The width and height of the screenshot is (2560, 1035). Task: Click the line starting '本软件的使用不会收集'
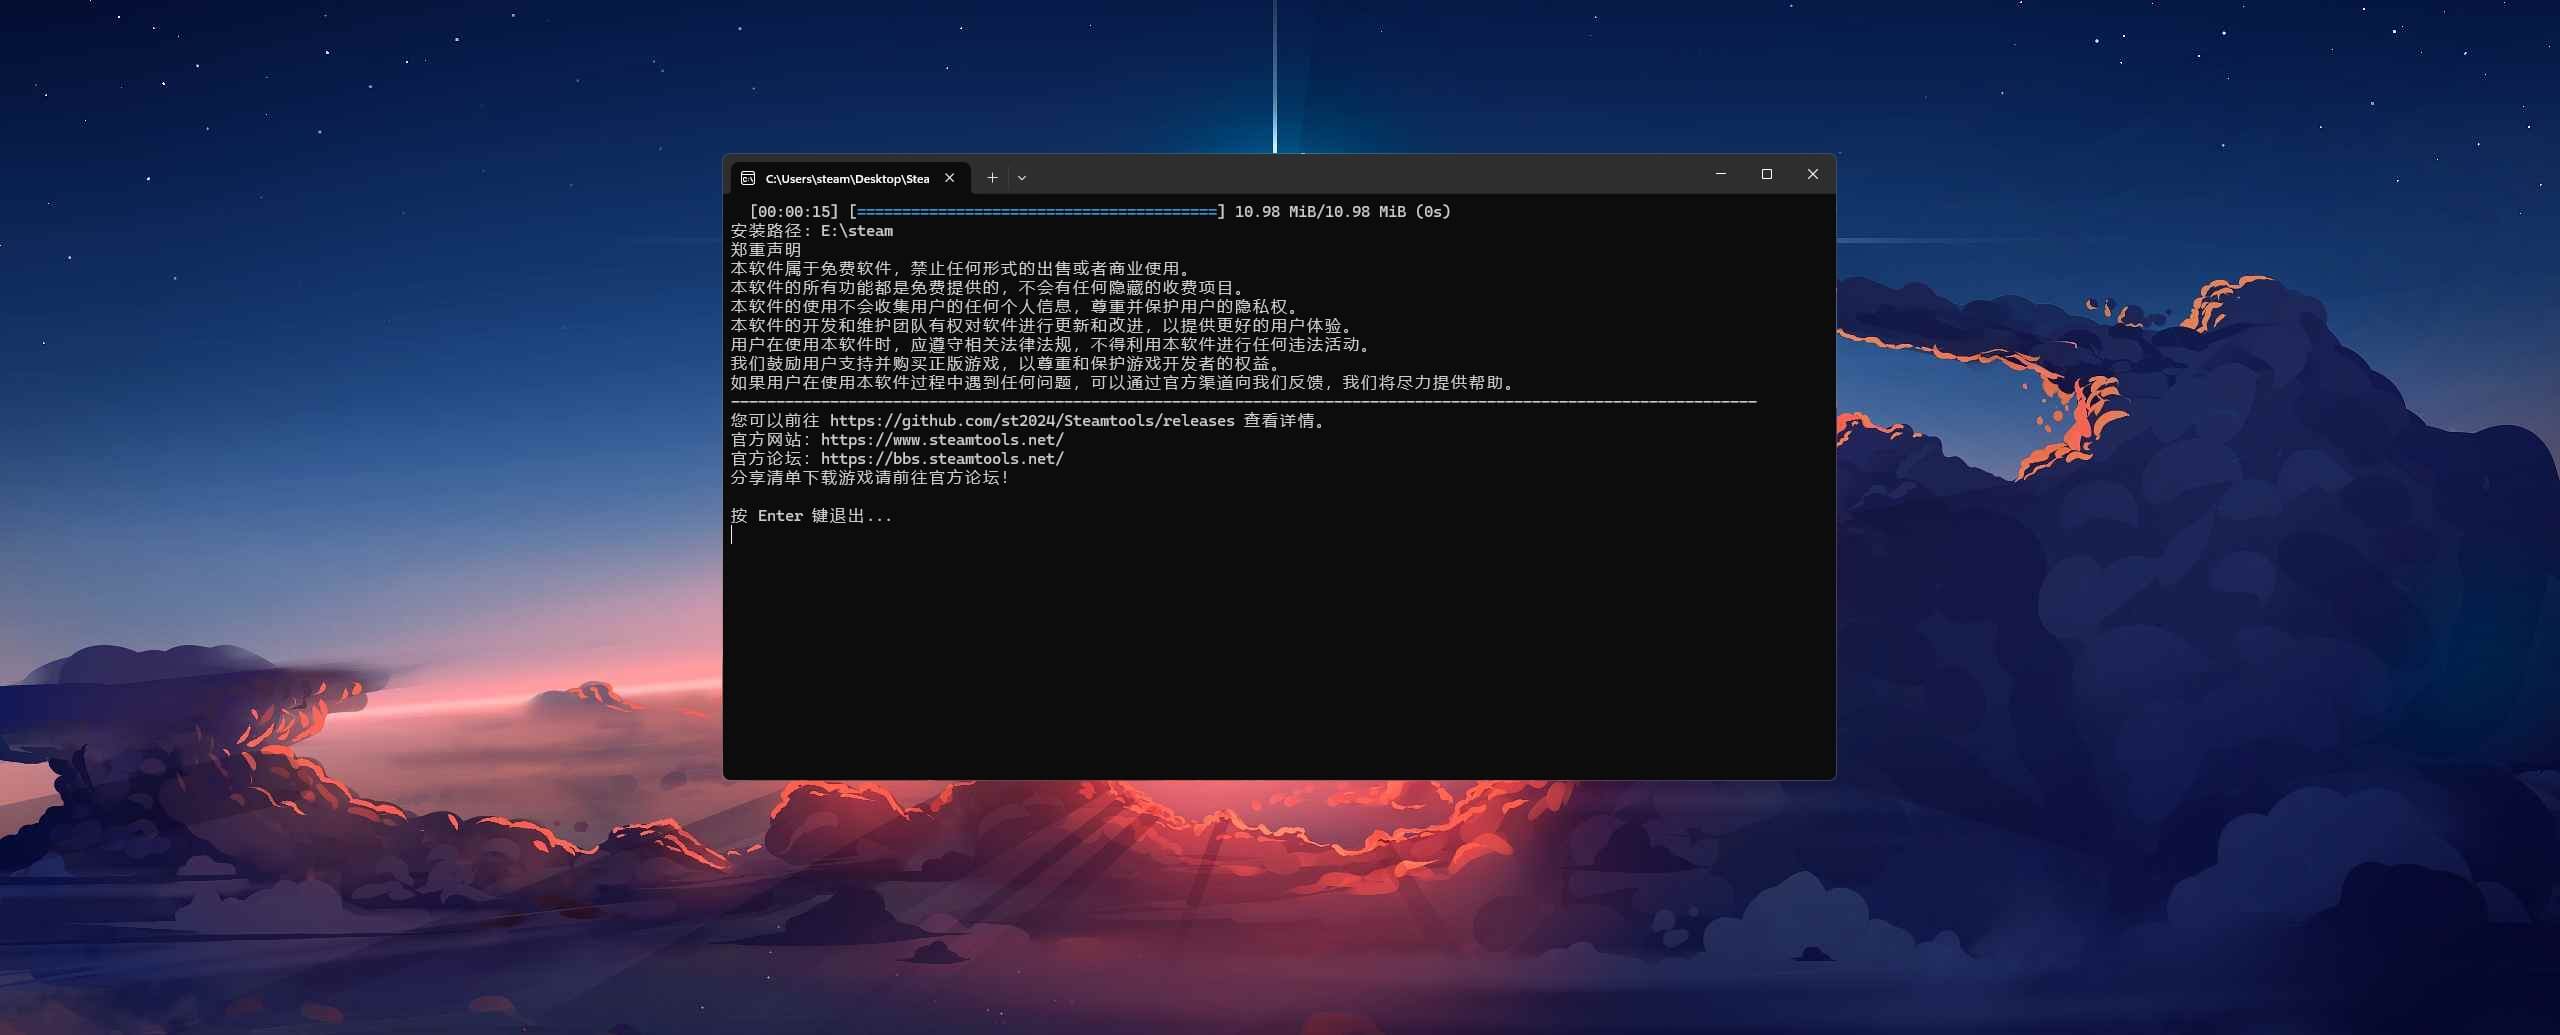(1016, 307)
